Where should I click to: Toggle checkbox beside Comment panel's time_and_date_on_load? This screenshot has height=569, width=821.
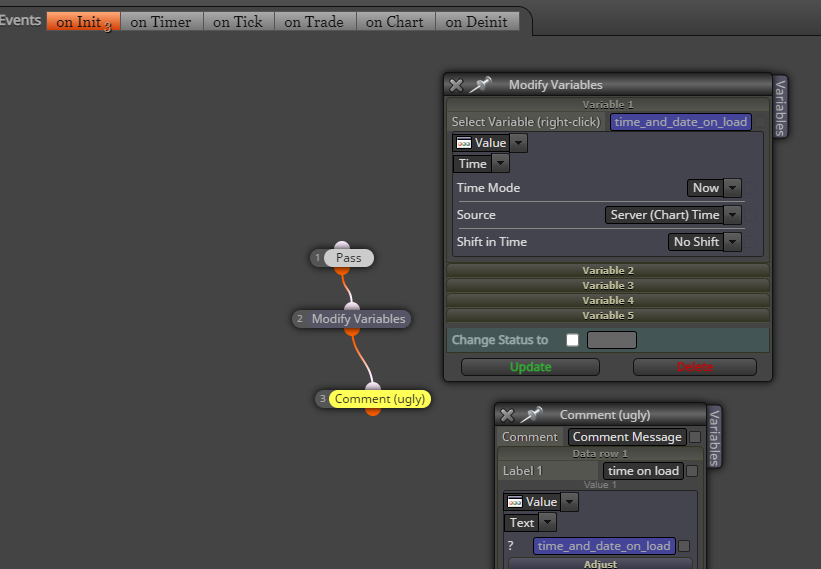pos(684,546)
